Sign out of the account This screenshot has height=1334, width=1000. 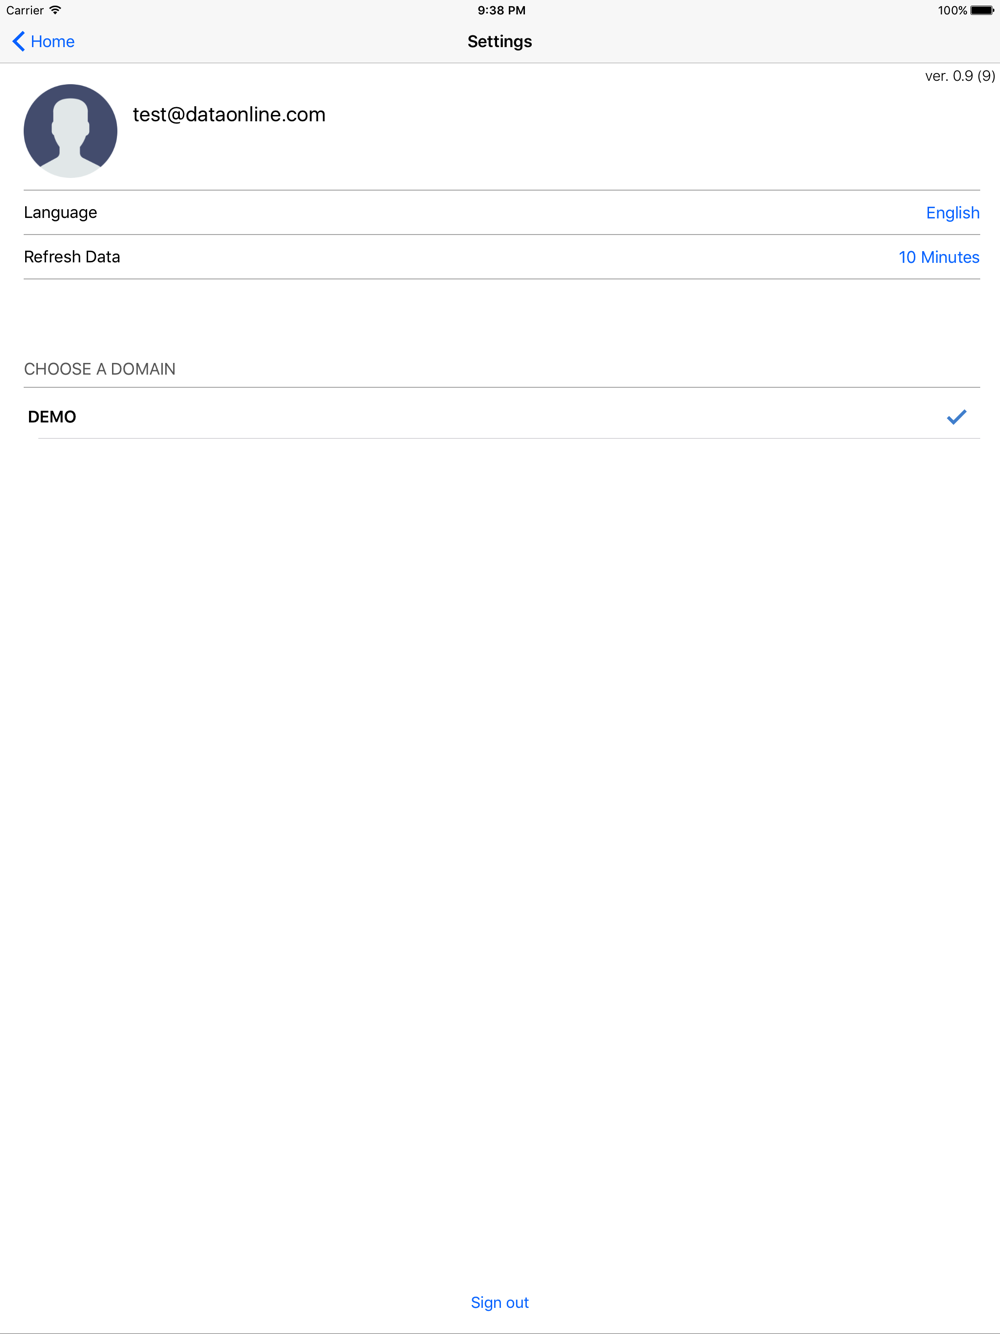499,1302
